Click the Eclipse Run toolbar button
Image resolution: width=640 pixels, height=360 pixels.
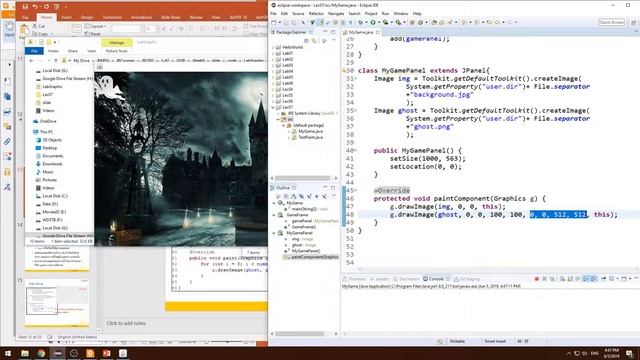click(x=373, y=22)
